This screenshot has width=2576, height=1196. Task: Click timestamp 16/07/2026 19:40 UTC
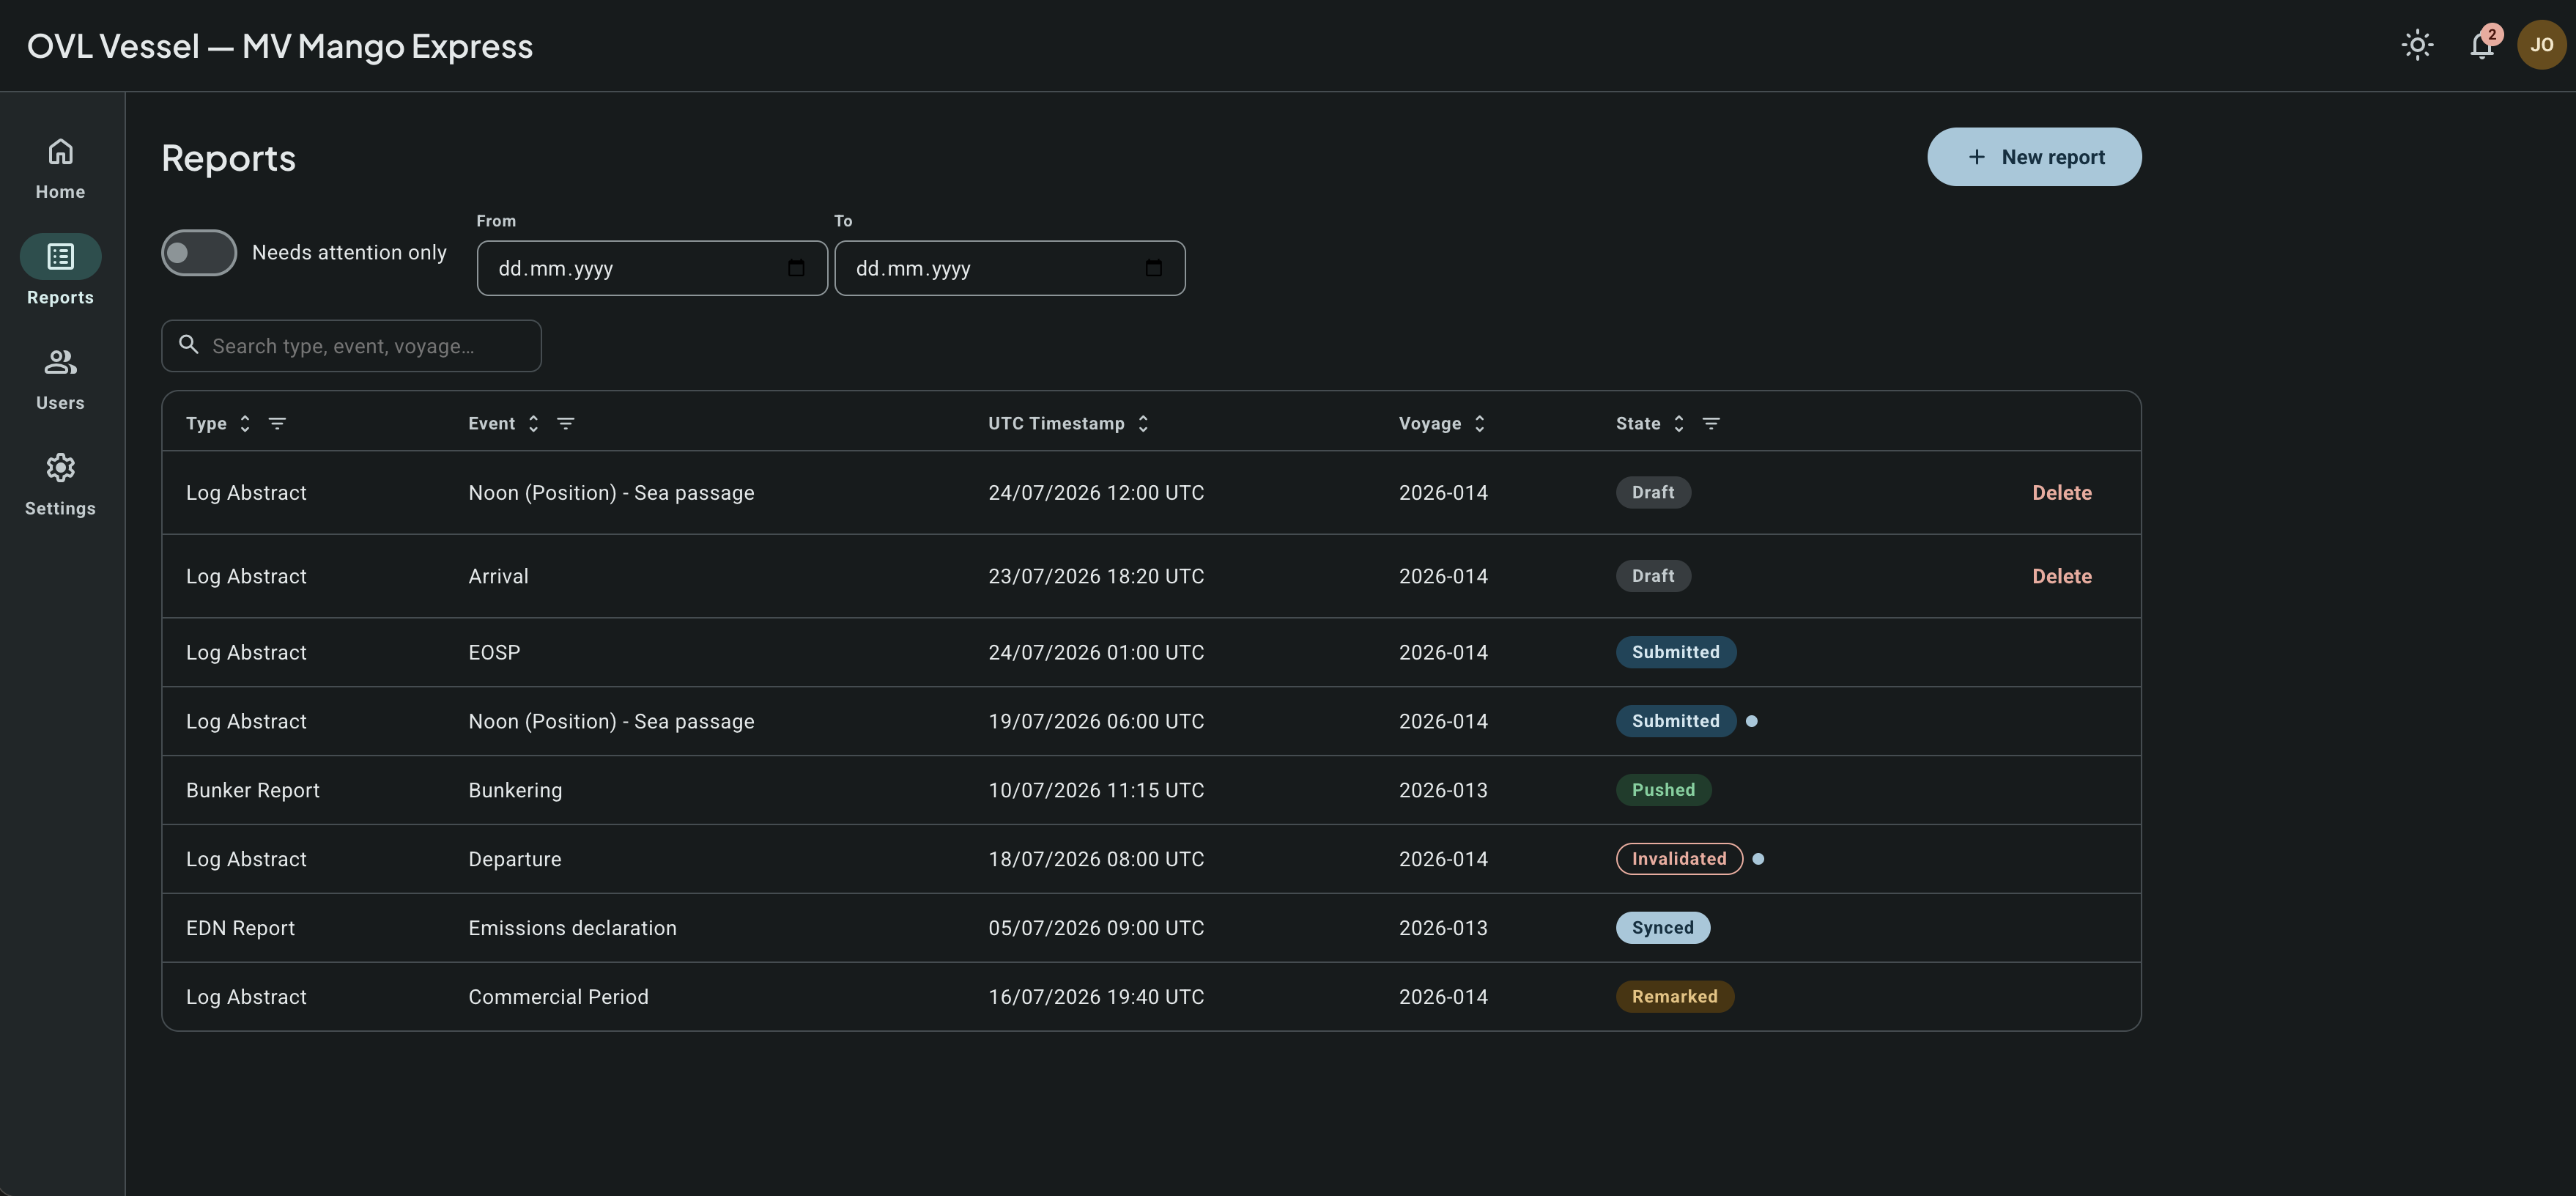[x=1096, y=997]
